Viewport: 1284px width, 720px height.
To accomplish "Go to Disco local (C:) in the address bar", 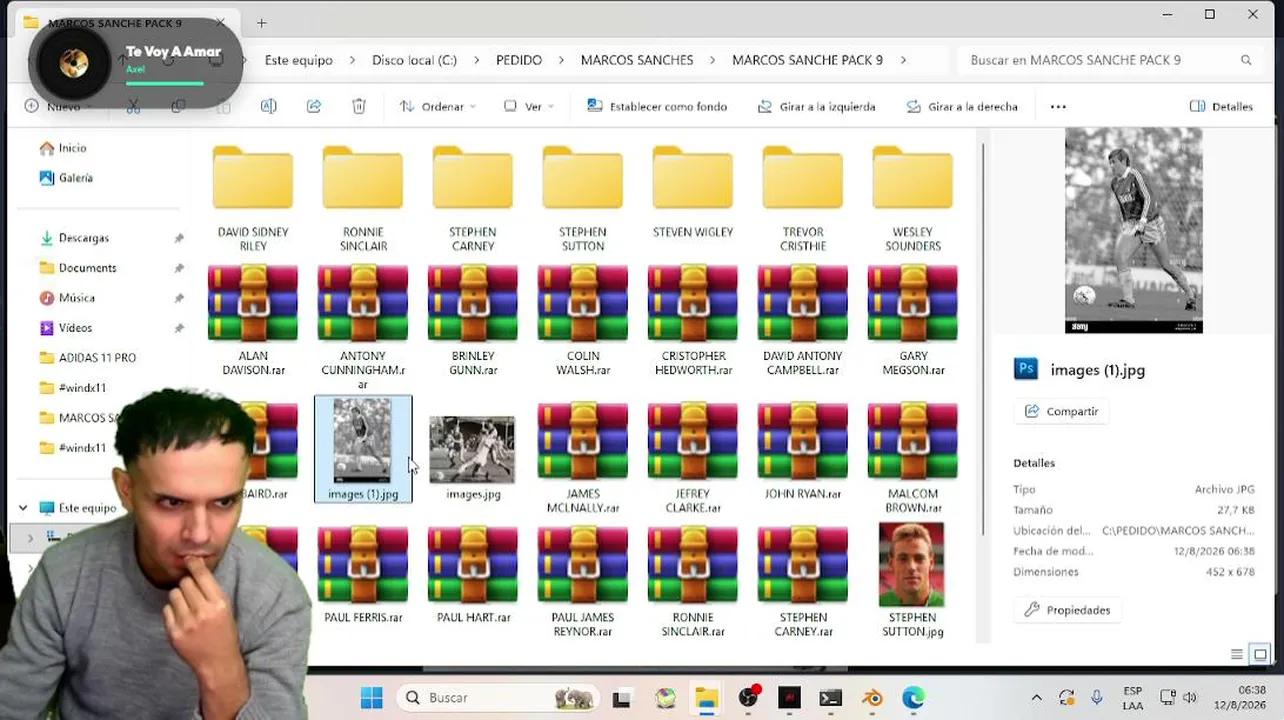I will (x=414, y=60).
